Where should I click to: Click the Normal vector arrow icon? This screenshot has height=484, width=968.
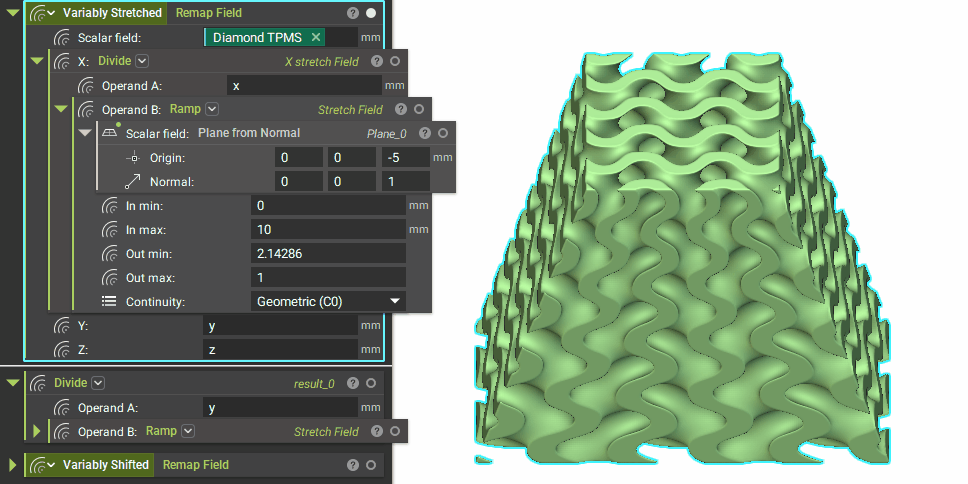[133, 182]
